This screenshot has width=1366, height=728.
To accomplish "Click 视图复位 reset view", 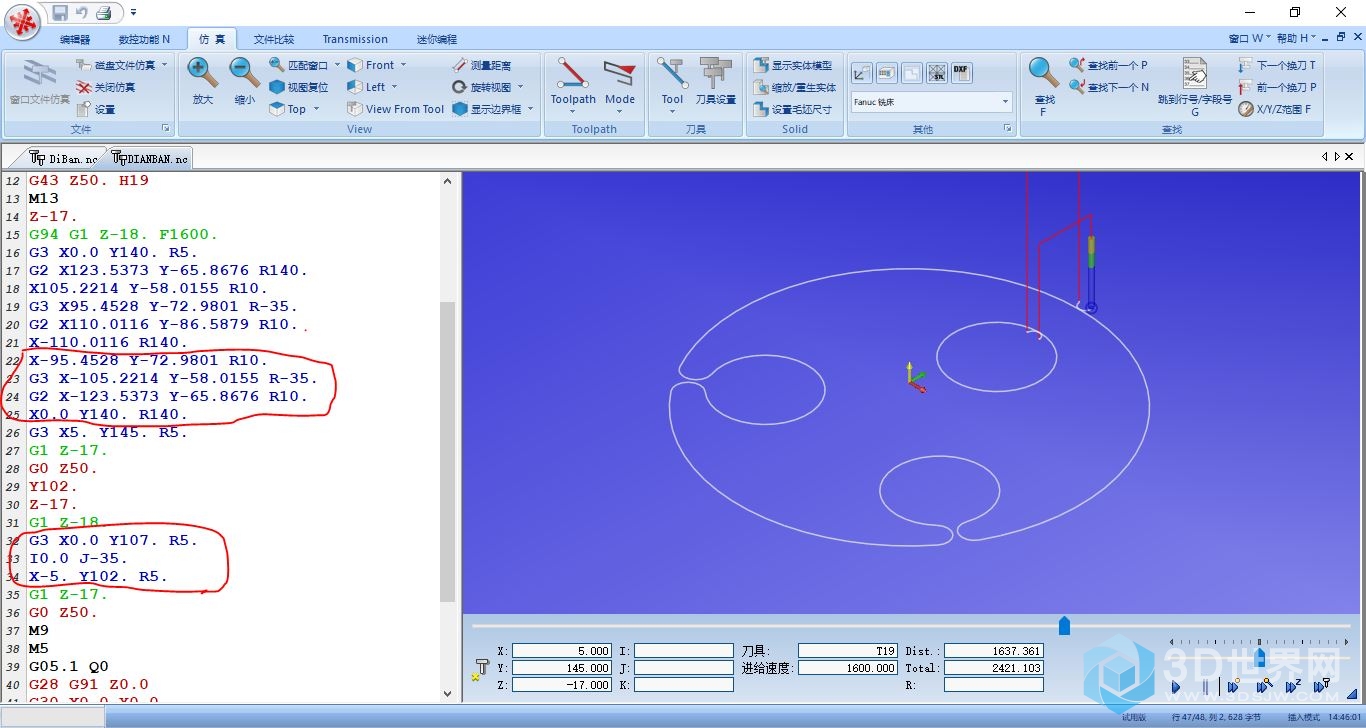I will click(x=299, y=87).
